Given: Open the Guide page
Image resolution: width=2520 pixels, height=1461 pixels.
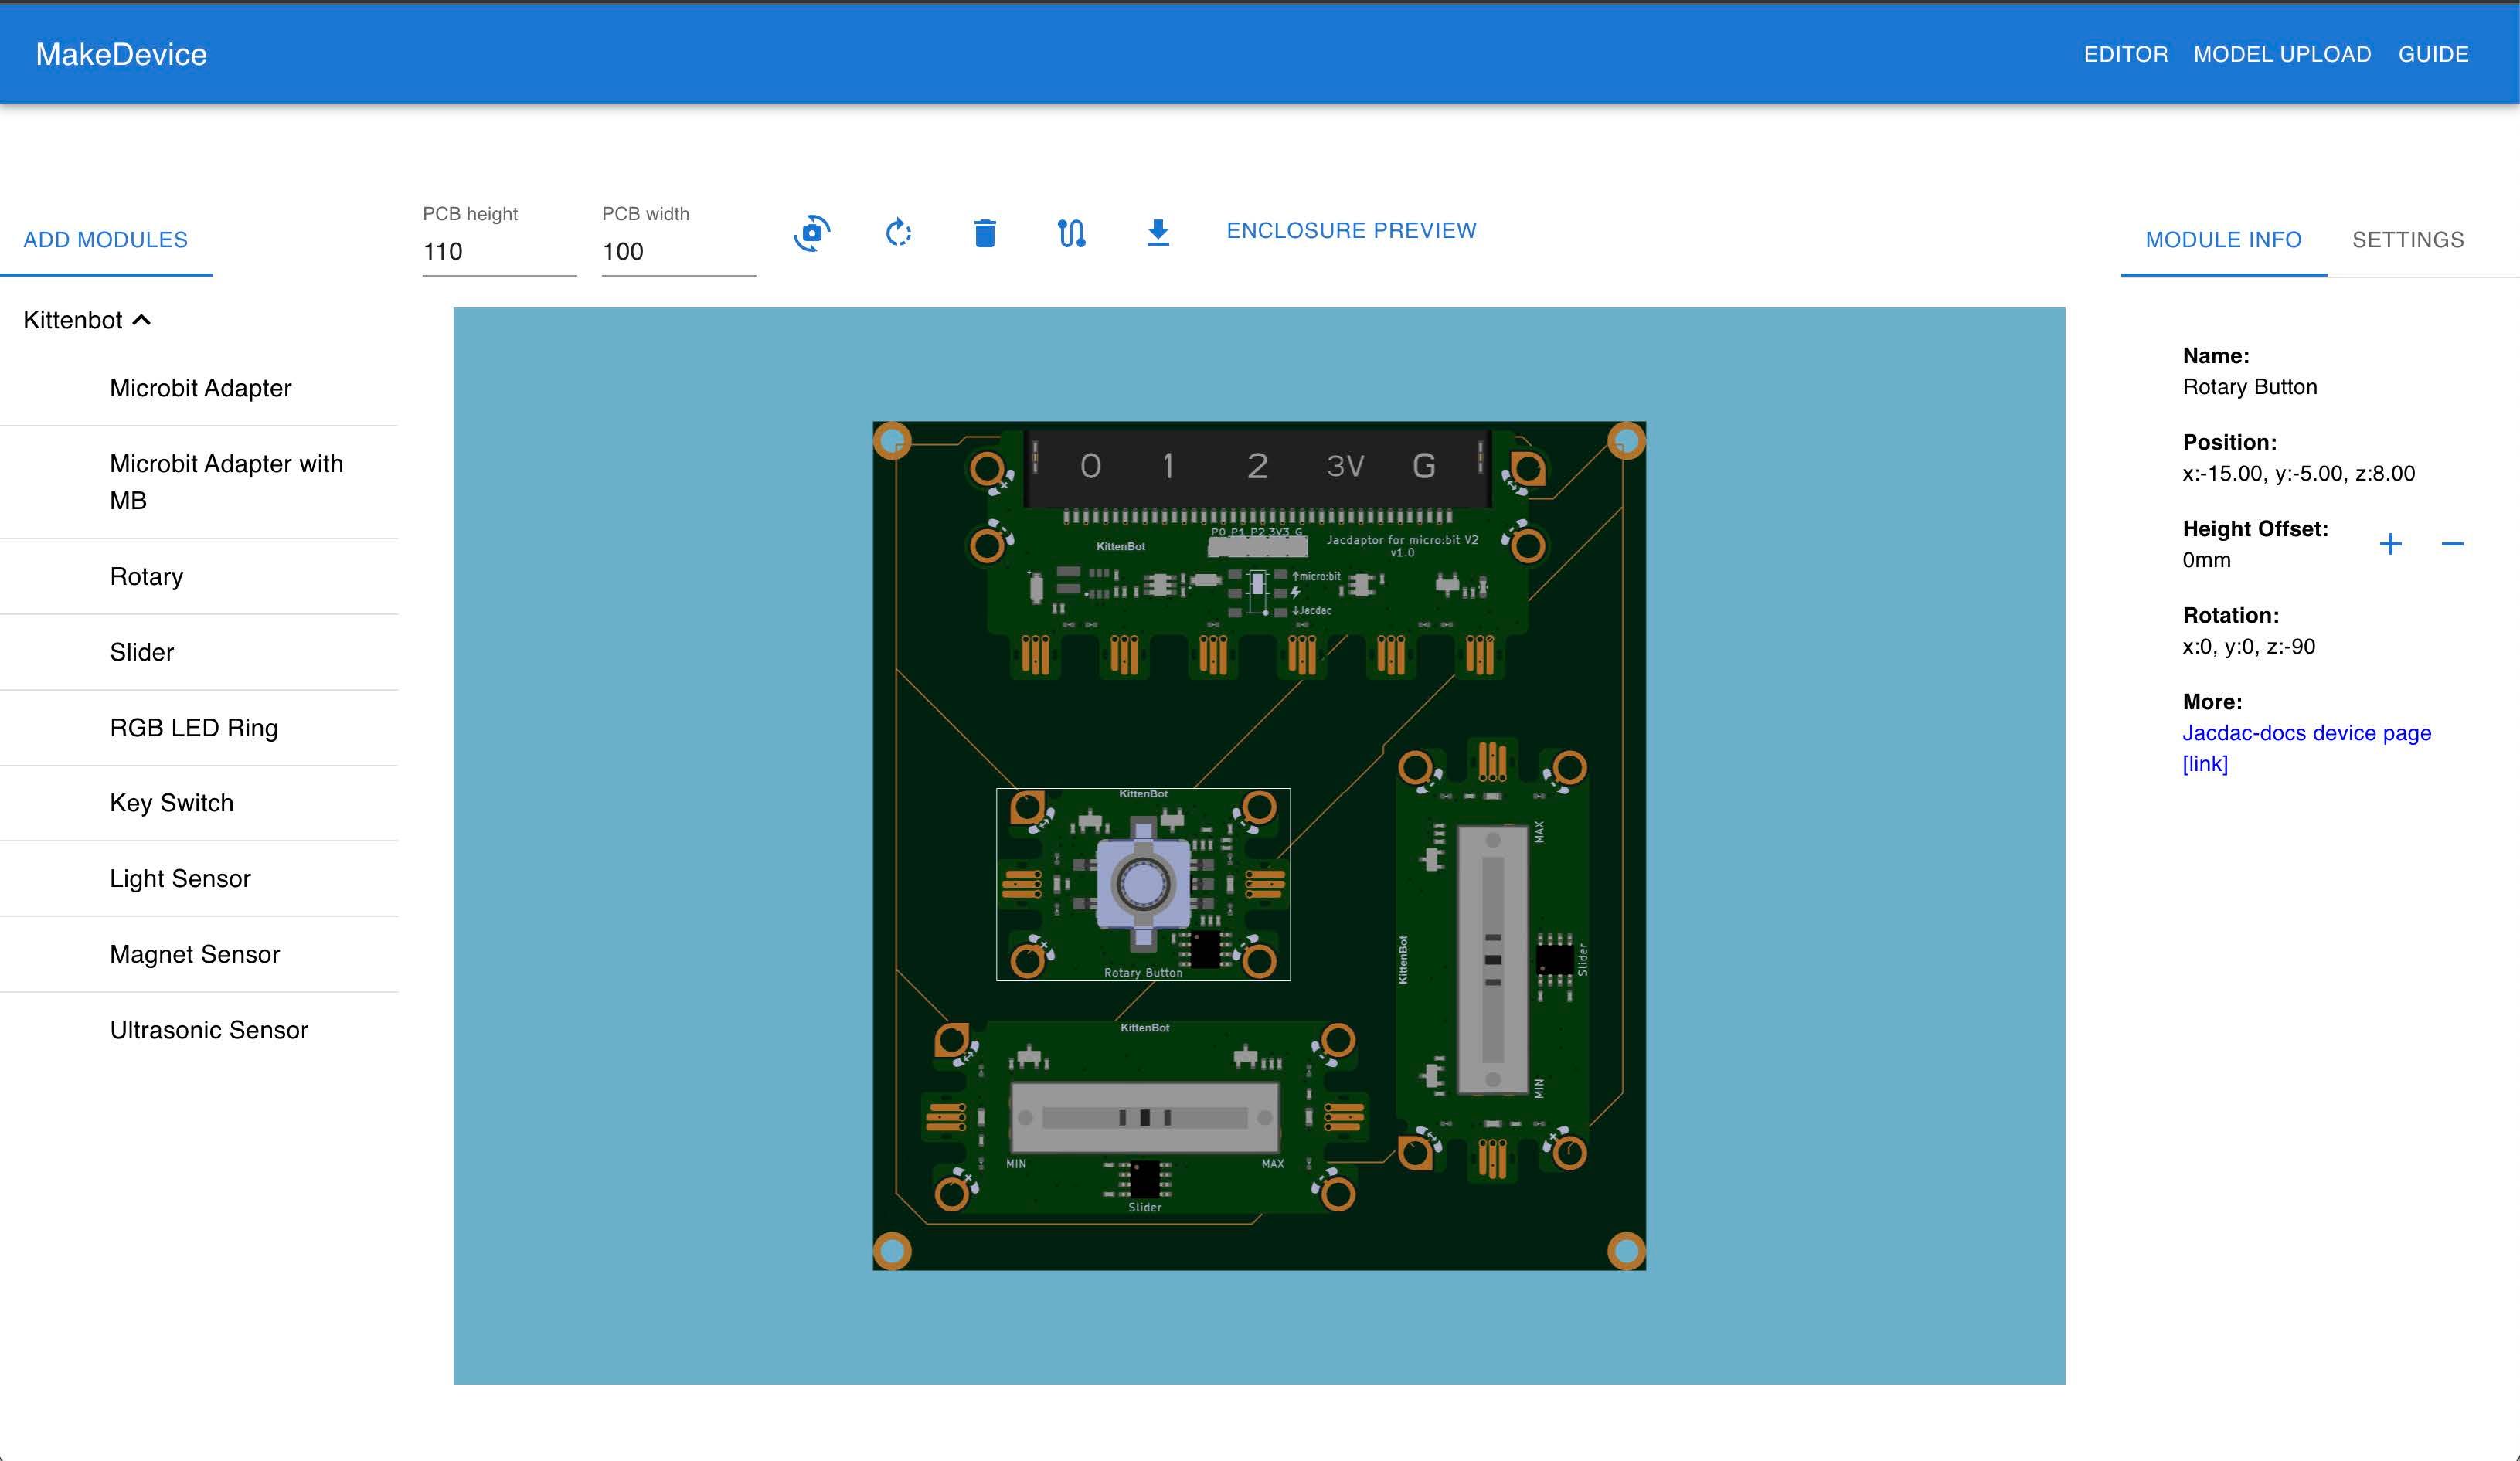Looking at the screenshot, I should pyautogui.click(x=2433, y=54).
